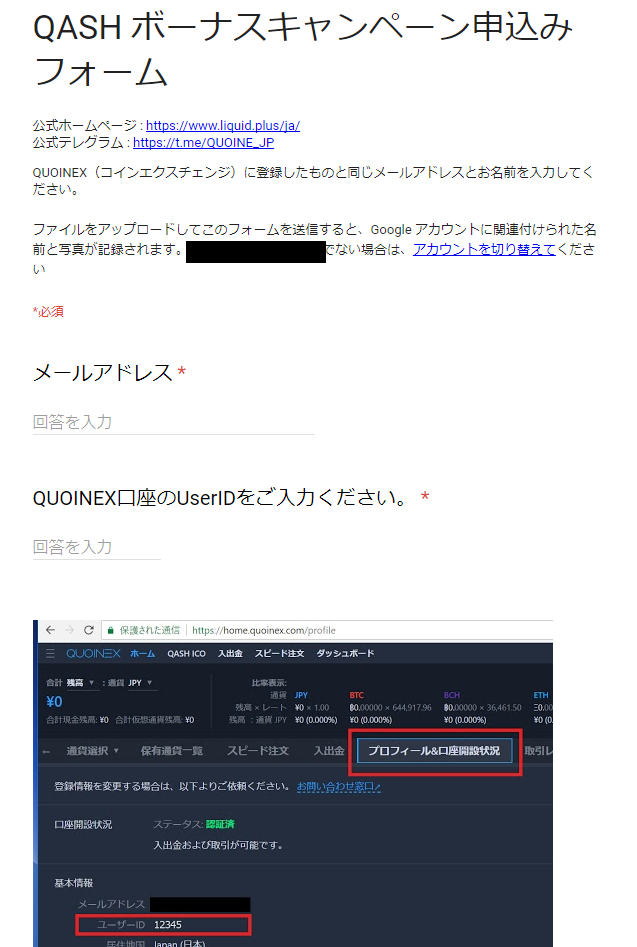Open the QUOINEX hamburger menu icon
637x947 pixels.
pos(50,653)
